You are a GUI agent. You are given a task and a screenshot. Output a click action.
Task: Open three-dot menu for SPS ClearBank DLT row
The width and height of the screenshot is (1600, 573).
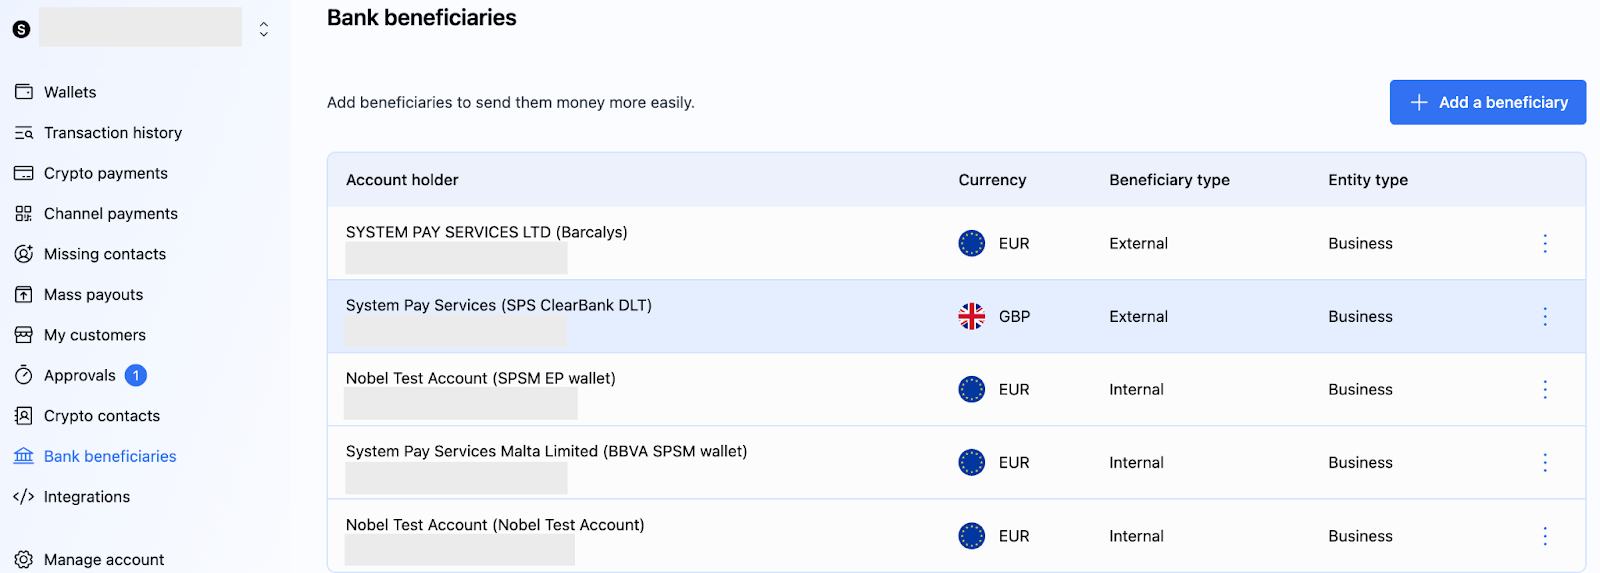[1545, 316]
